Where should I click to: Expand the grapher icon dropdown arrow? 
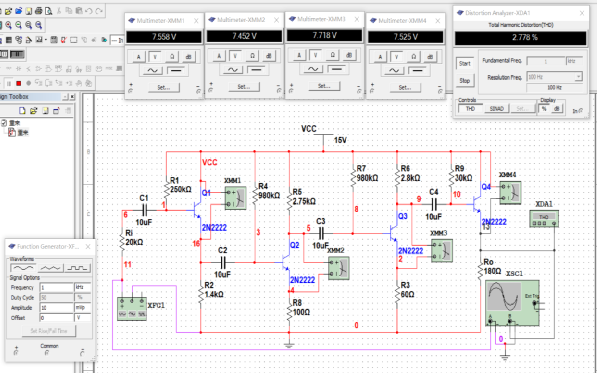pyautogui.click(x=46, y=40)
